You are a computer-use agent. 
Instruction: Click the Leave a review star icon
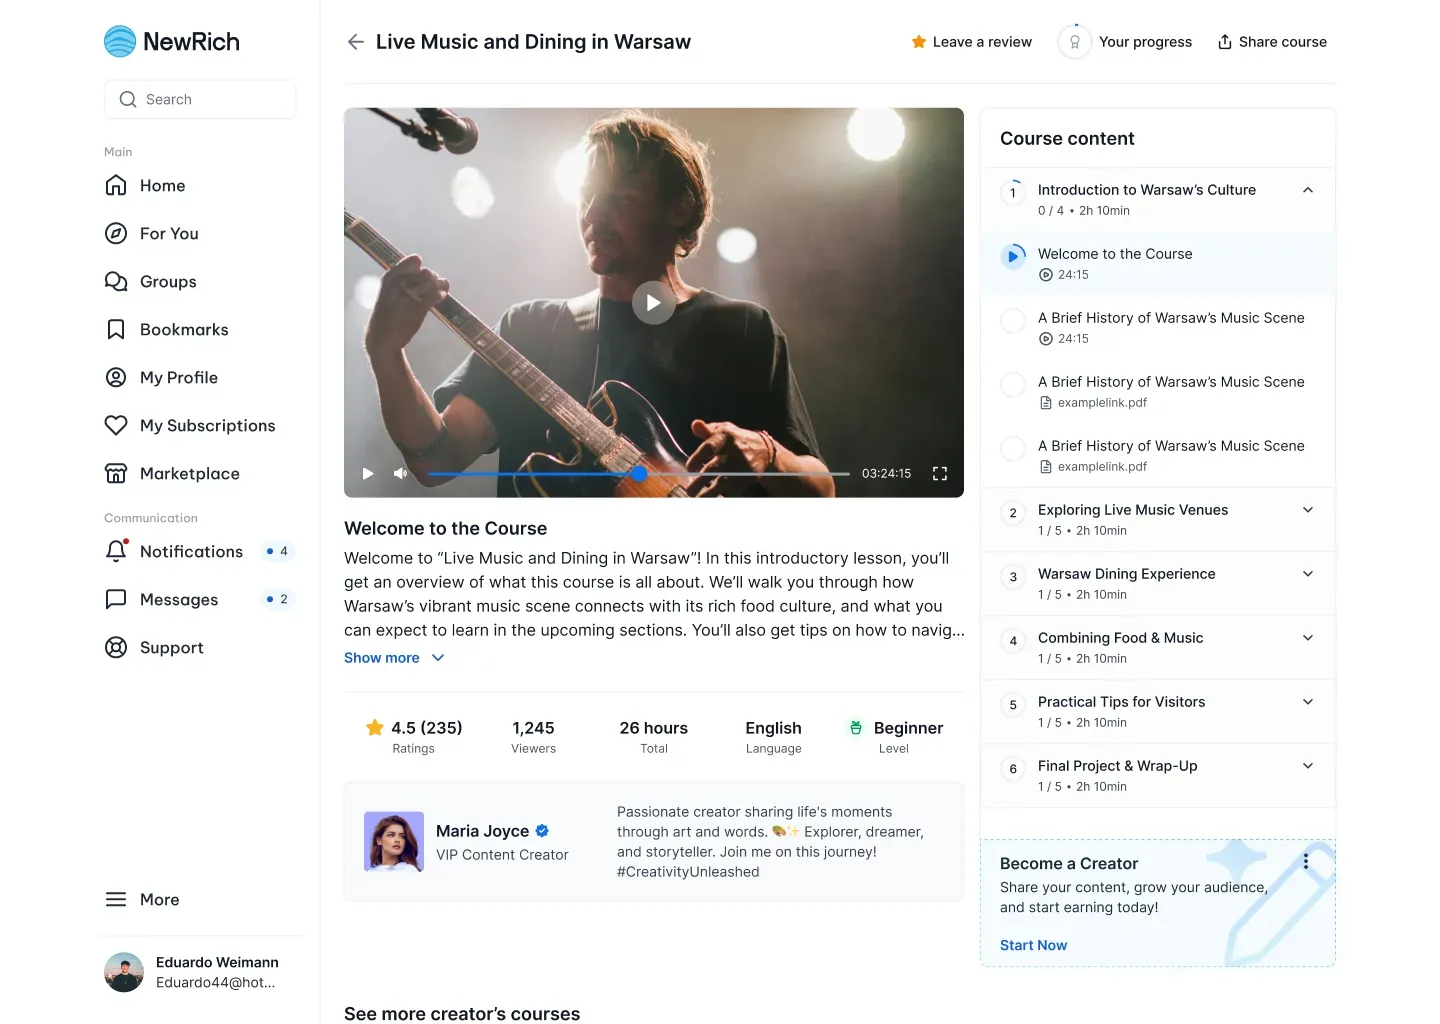[918, 41]
